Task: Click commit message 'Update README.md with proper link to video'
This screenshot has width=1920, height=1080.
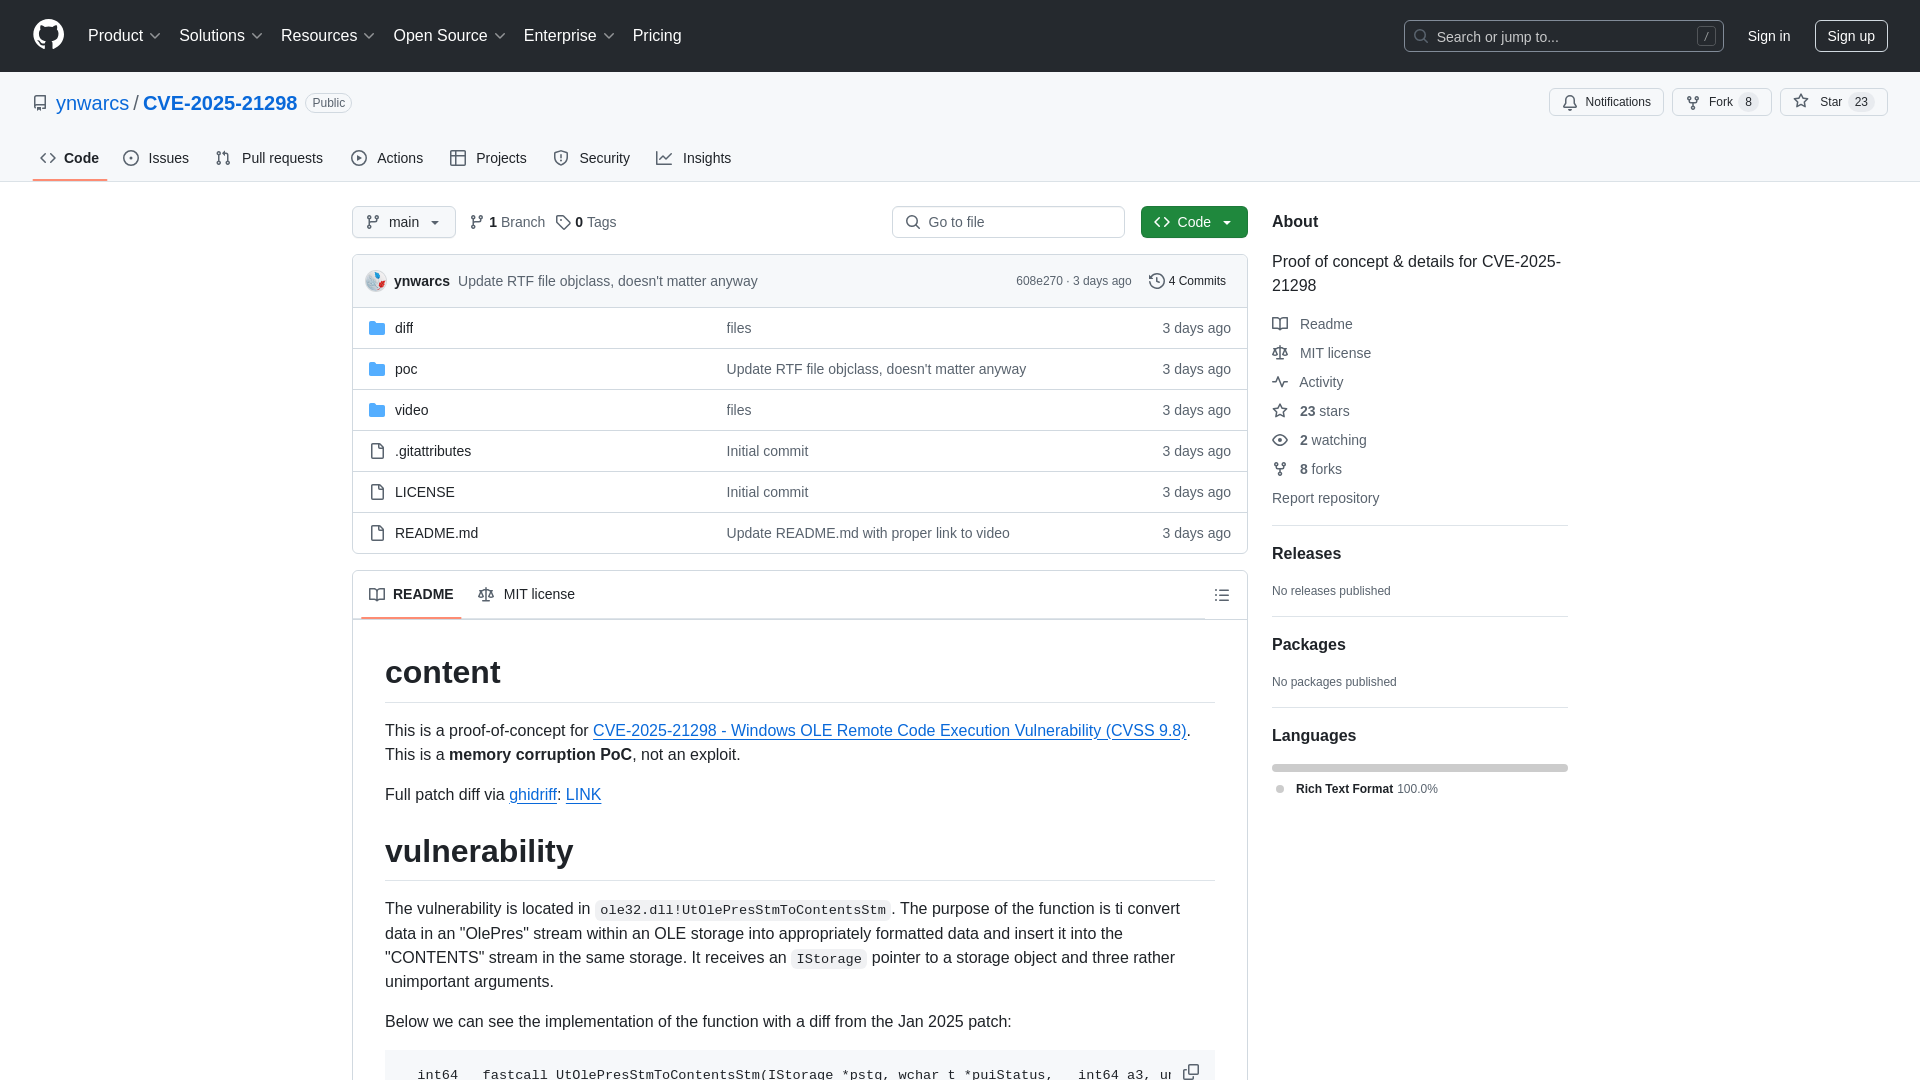Action: click(868, 533)
